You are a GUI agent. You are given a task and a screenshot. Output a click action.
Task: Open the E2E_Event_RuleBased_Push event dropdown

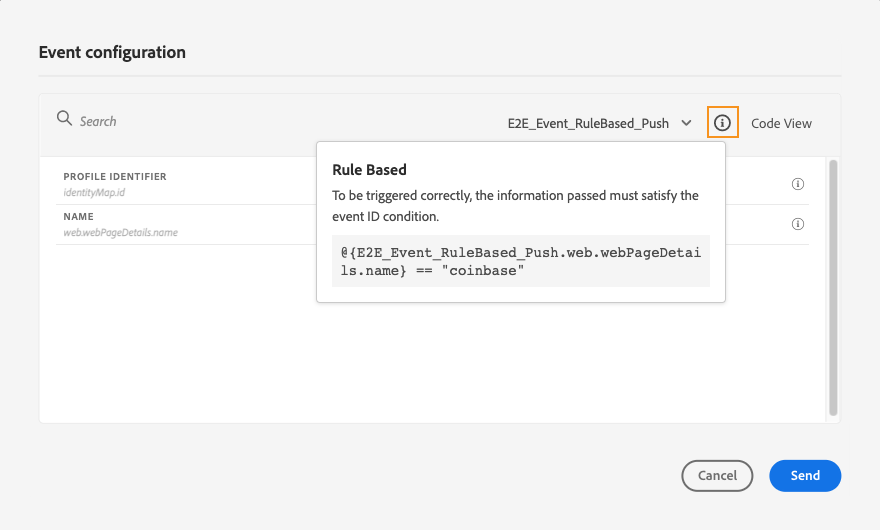point(588,123)
